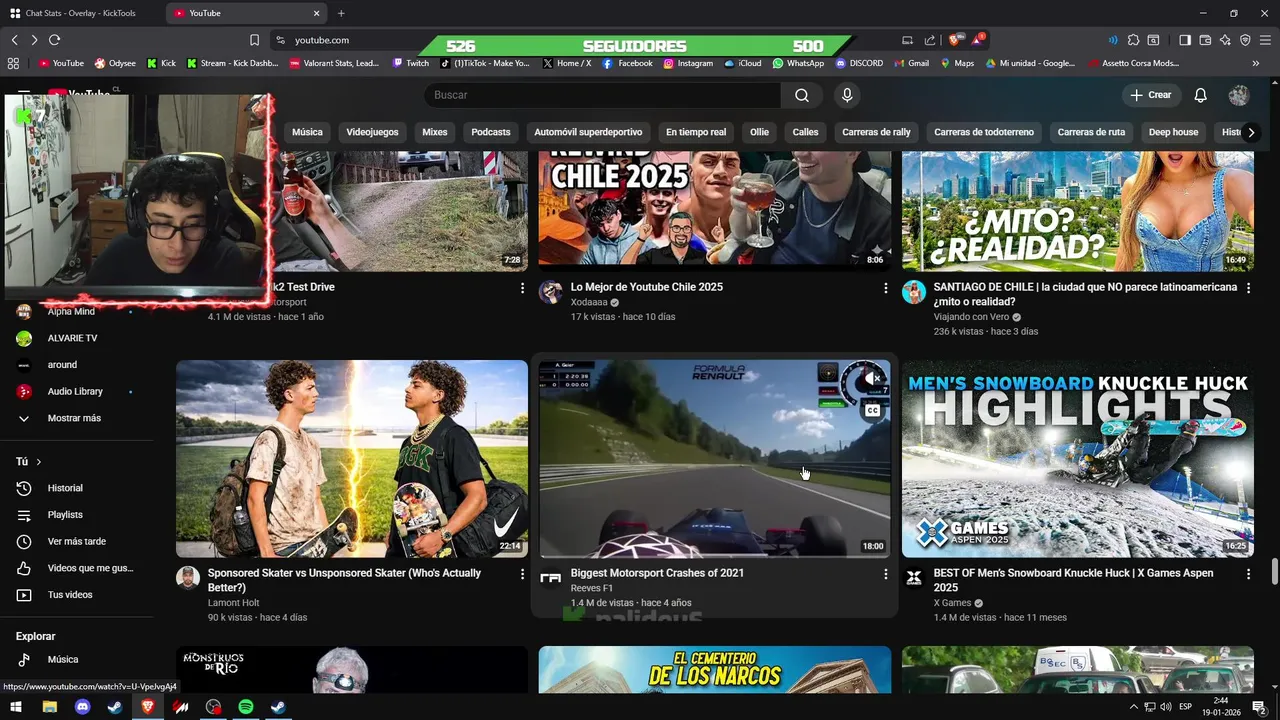Open the DISCORD bookmark
Image resolution: width=1280 pixels, height=720 pixels.
pyautogui.click(x=859, y=63)
